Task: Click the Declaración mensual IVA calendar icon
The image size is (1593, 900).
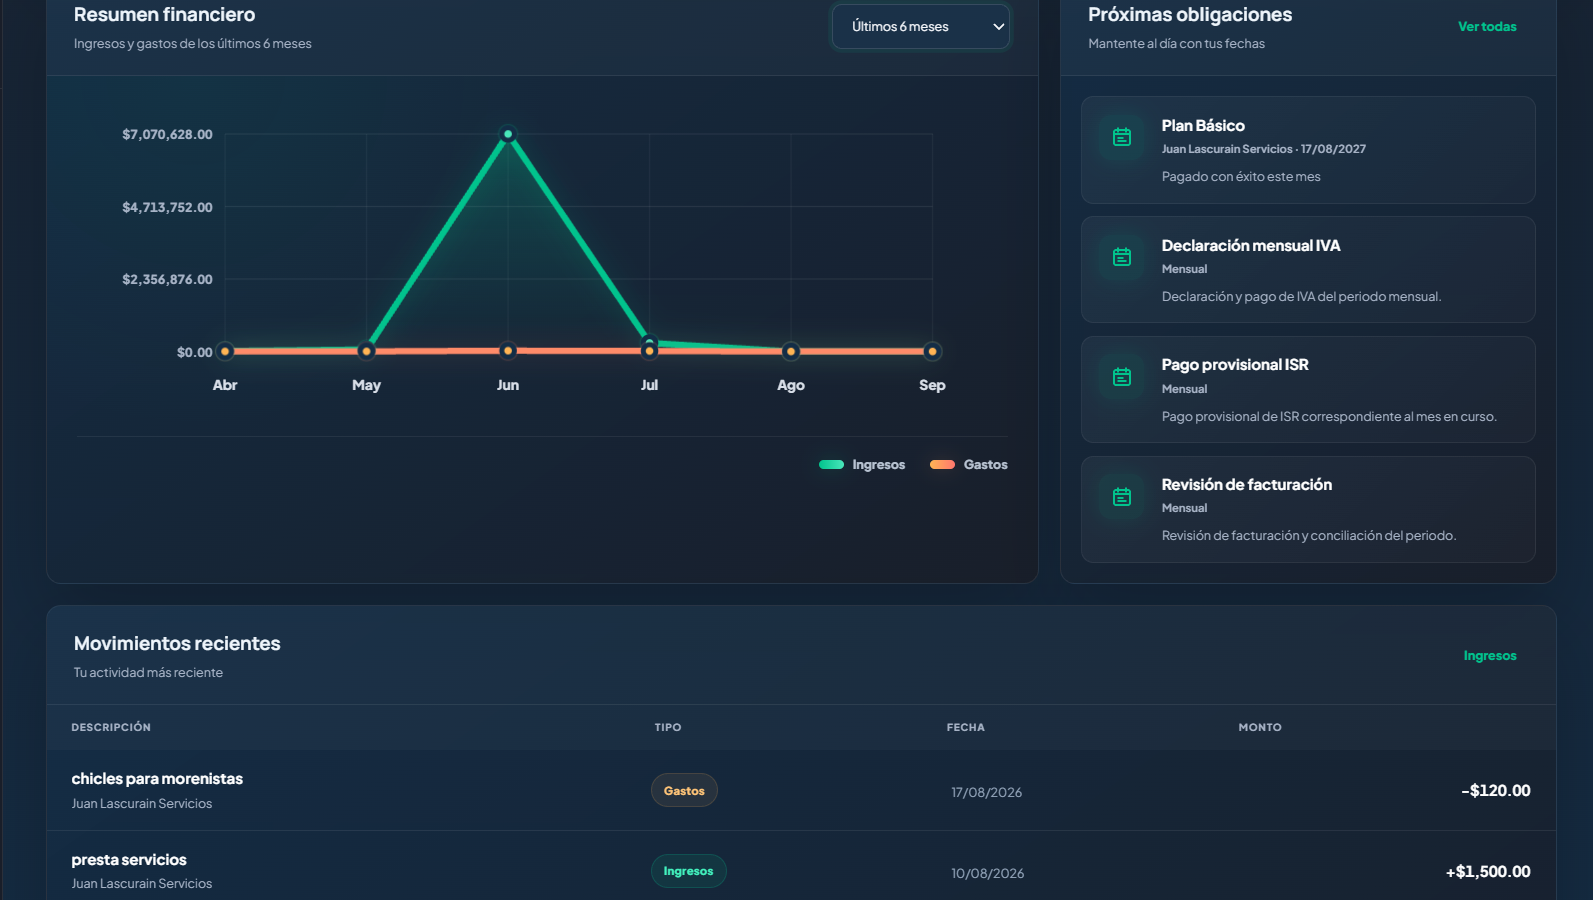Action: [x=1122, y=257]
